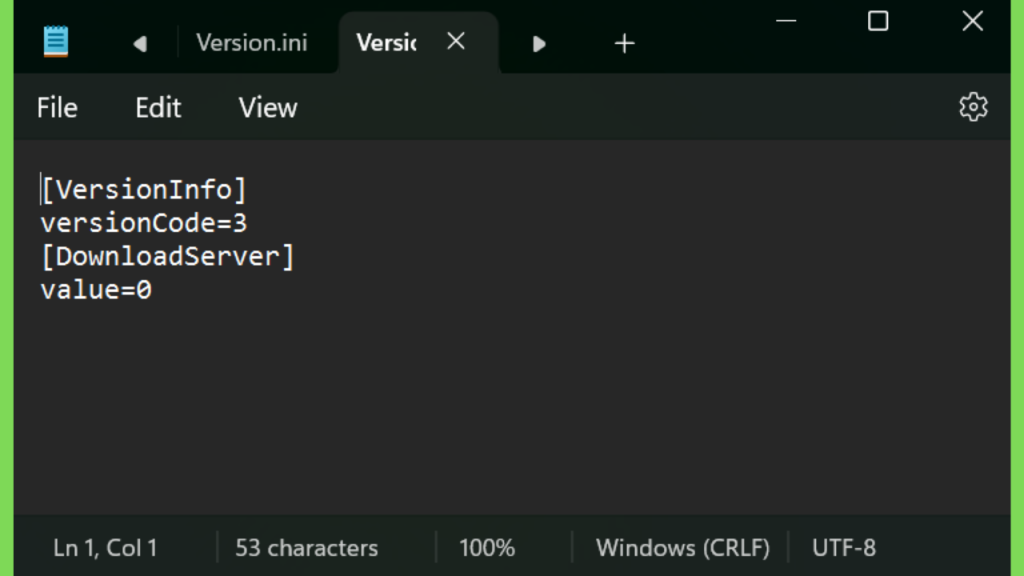Screen dimensions: 1024x576
Task: Place cursor after versionCode=3 line
Action: pos(249,223)
